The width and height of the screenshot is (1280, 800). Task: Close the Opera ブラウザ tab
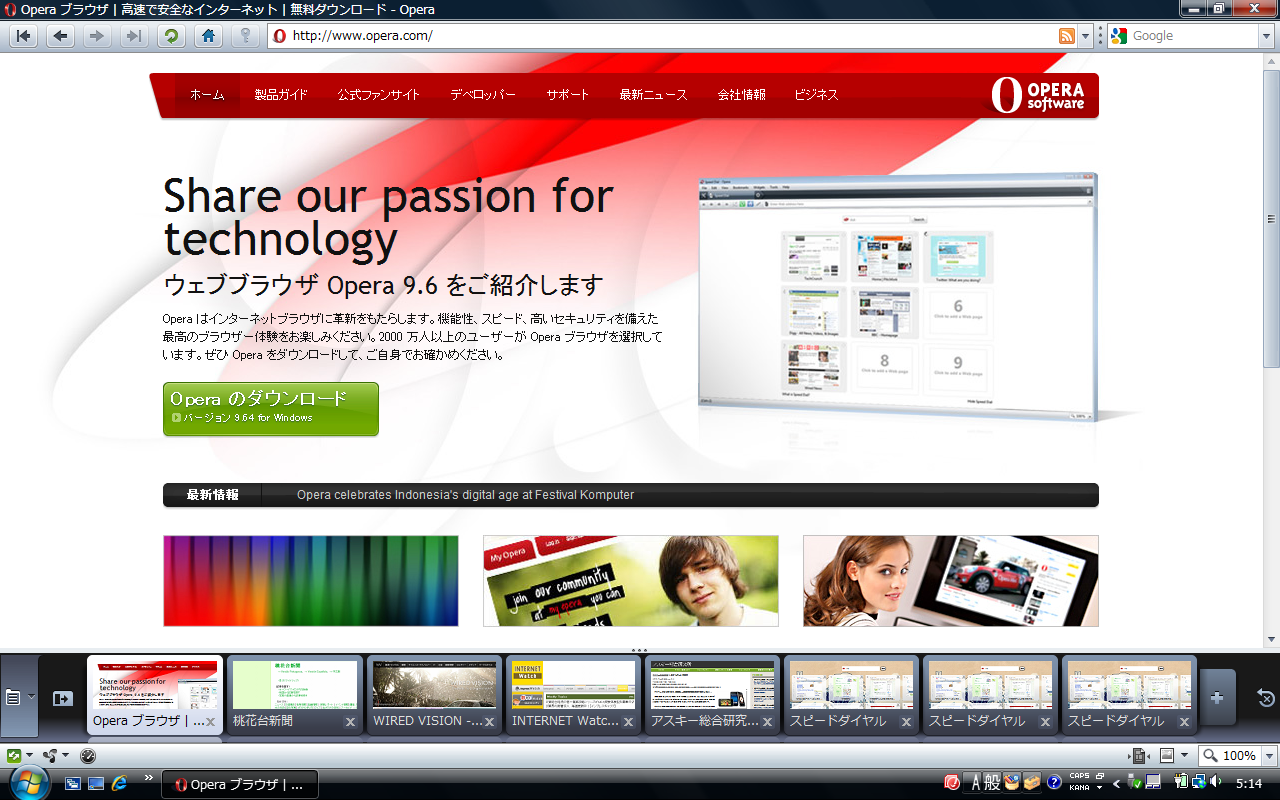(211, 722)
